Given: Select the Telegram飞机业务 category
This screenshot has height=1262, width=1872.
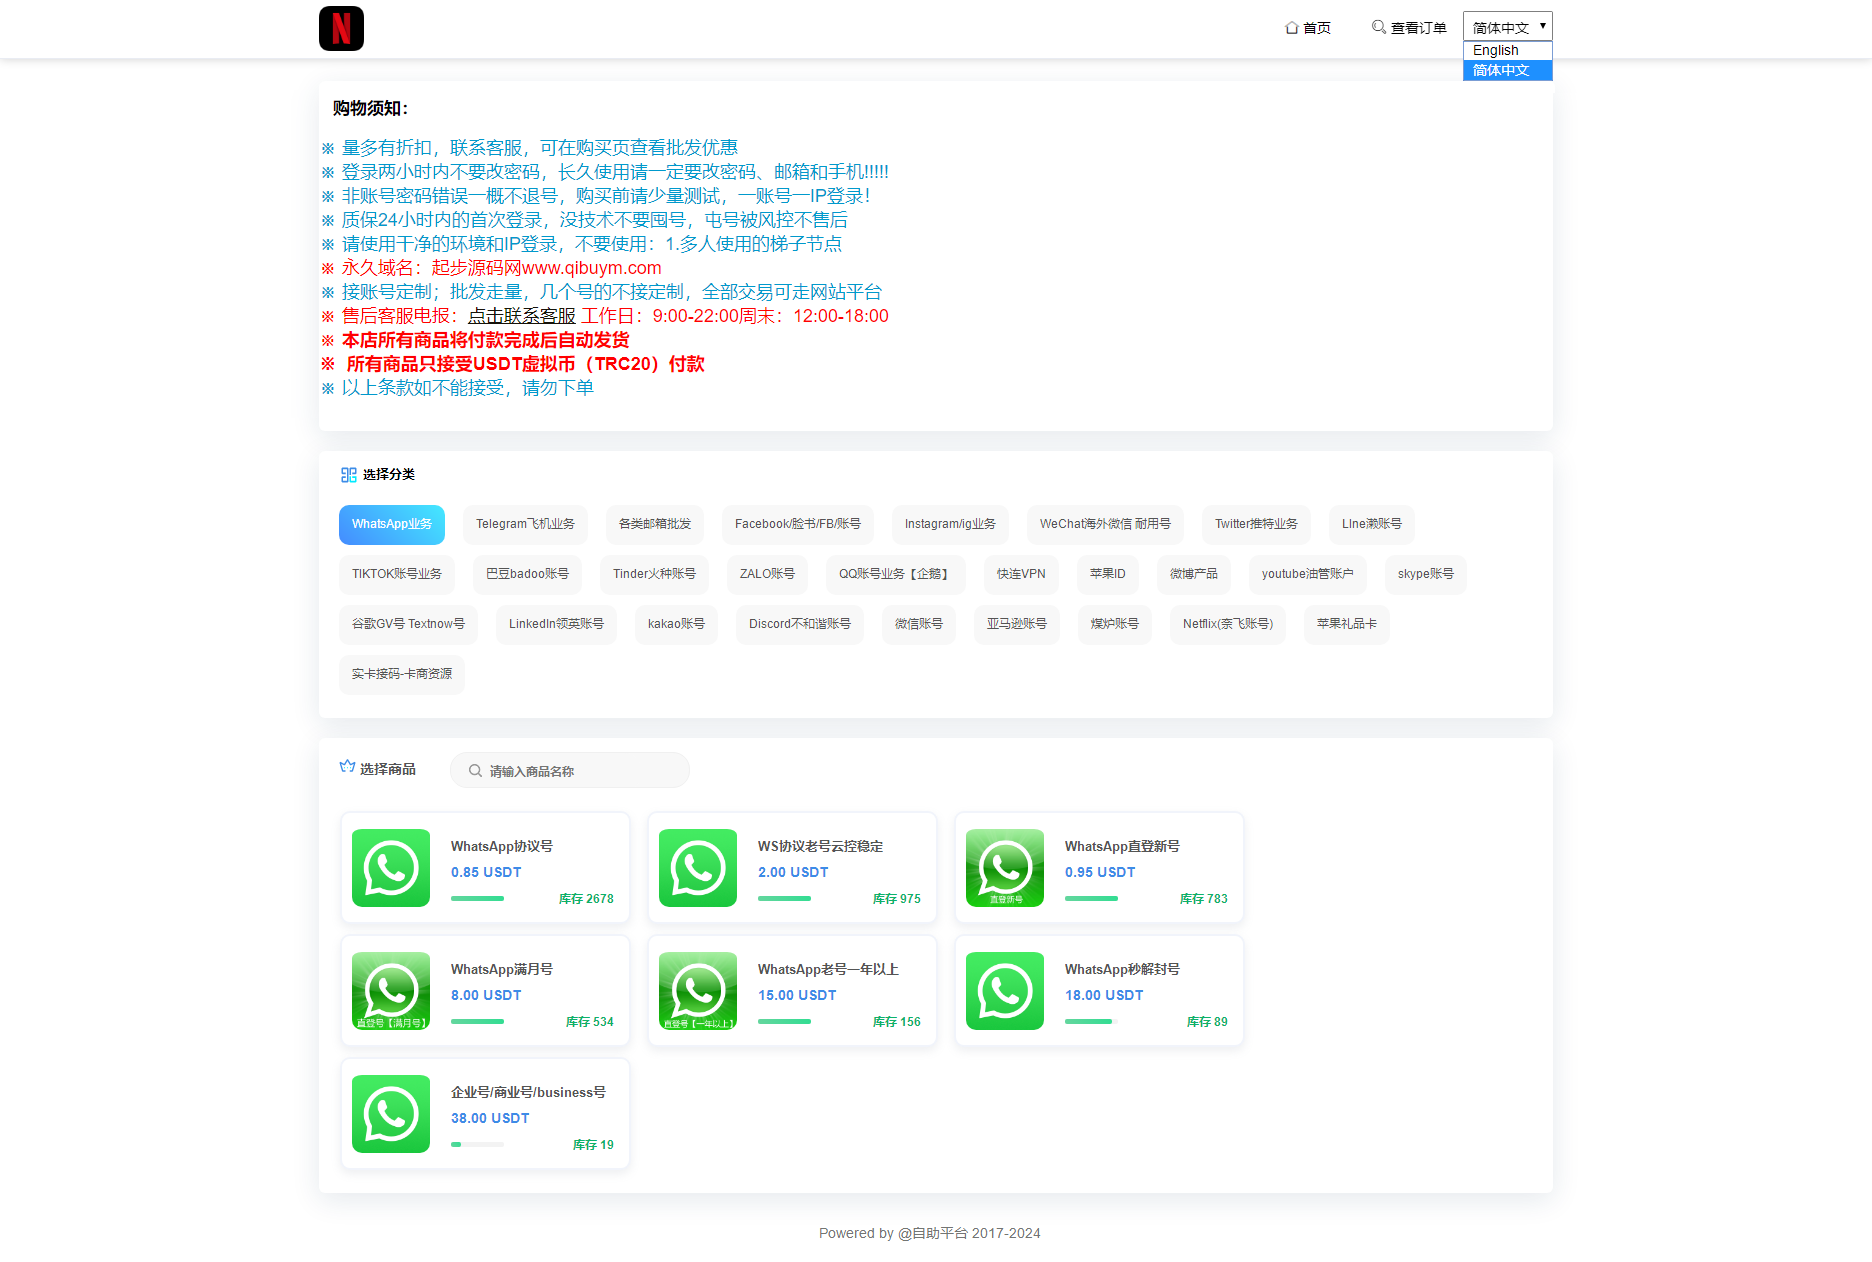Looking at the screenshot, I should pos(525,525).
